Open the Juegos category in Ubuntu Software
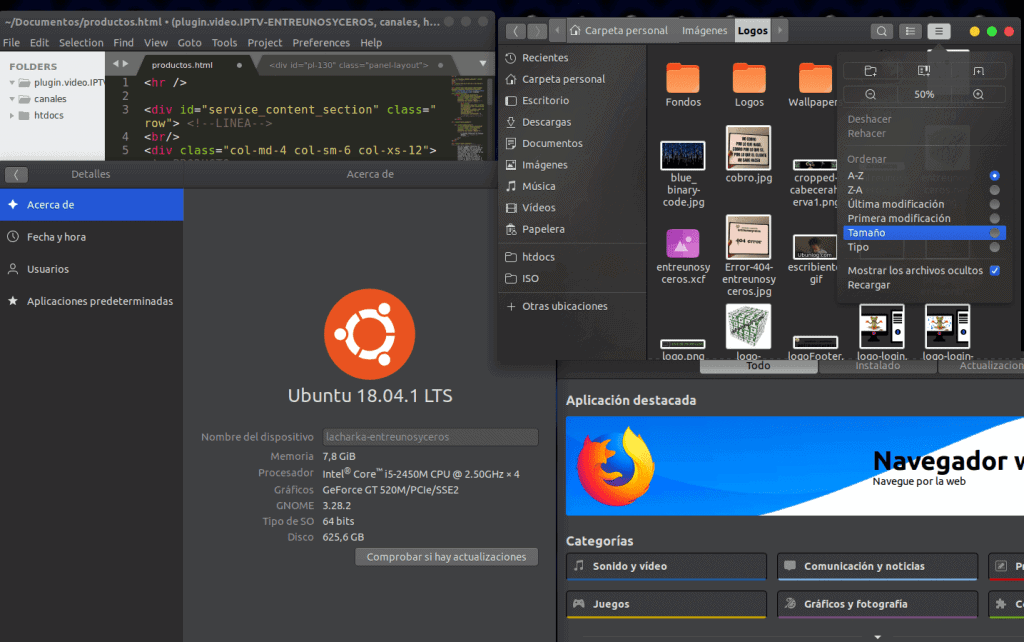The image size is (1024, 642). [x=665, y=604]
